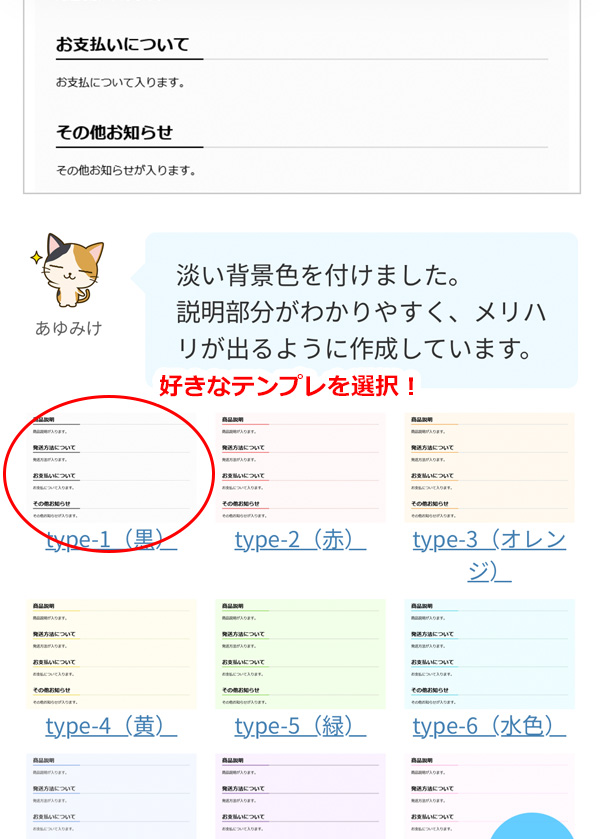This screenshot has width=600, height=839.
Task: Select the red type-2 template thumbnail
Action: pyautogui.click(x=300, y=468)
